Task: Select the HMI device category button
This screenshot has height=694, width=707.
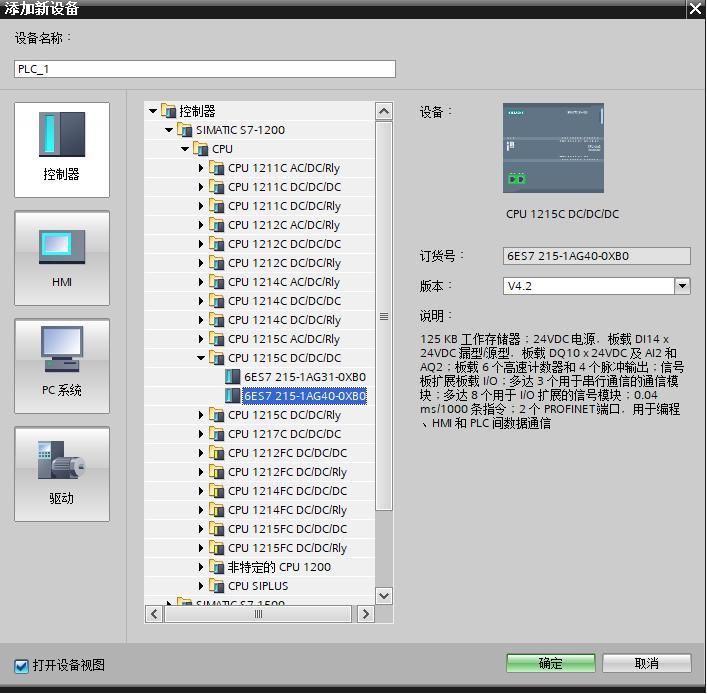Action: pyautogui.click(x=62, y=258)
